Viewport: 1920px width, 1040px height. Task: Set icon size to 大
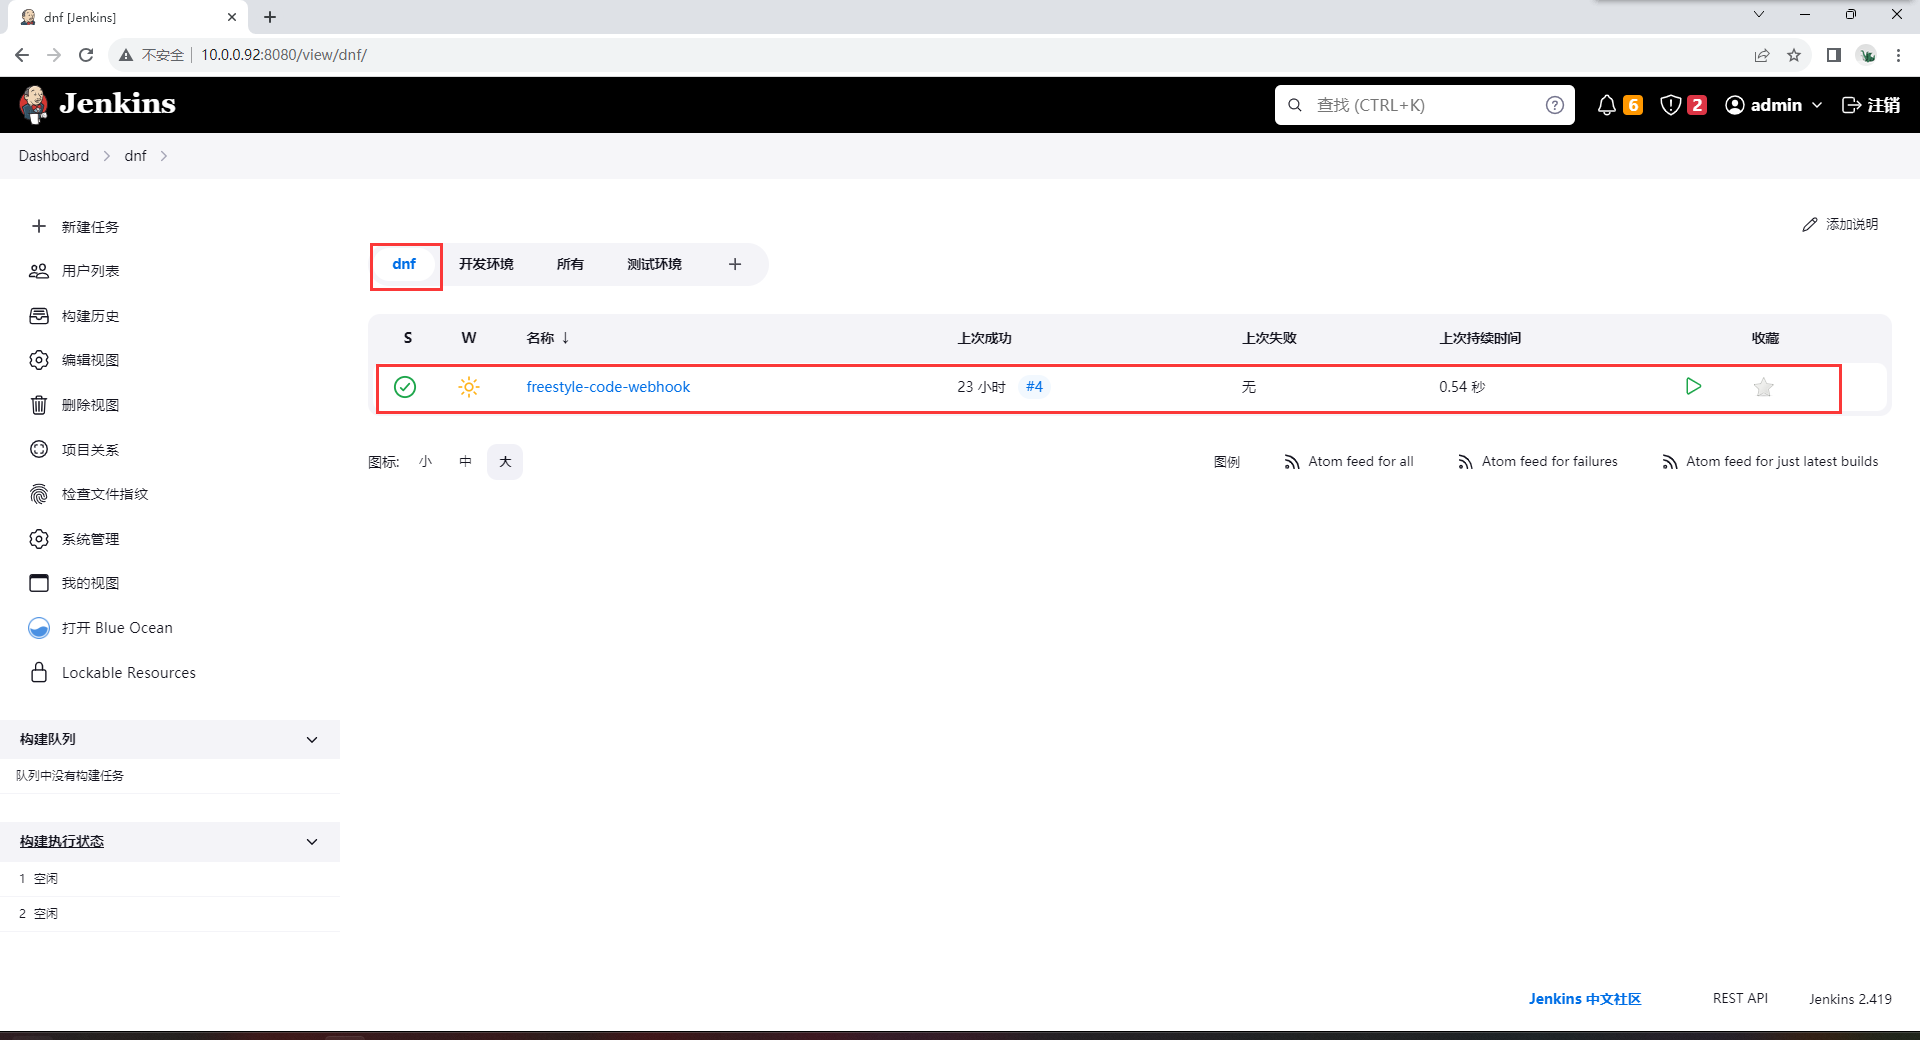(505, 462)
